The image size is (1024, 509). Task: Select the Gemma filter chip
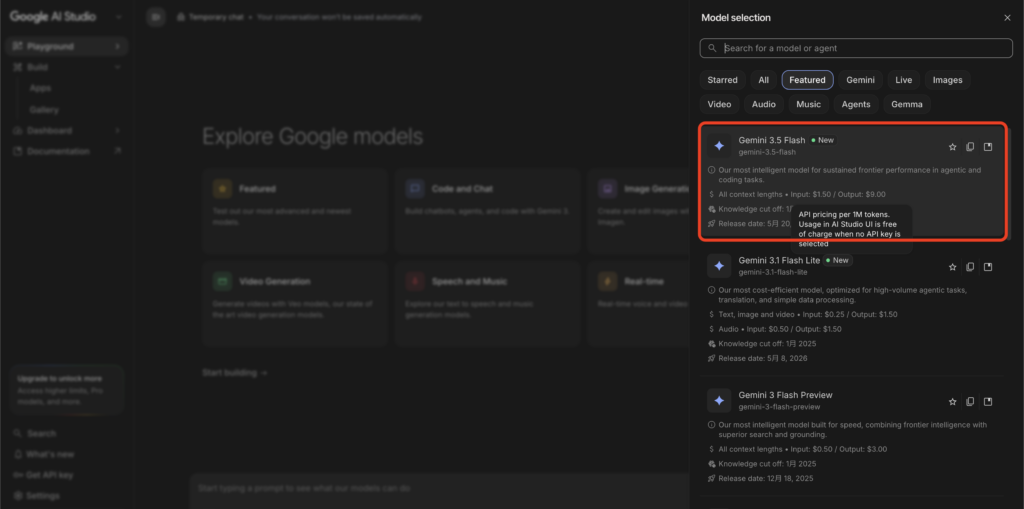point(907,104)
